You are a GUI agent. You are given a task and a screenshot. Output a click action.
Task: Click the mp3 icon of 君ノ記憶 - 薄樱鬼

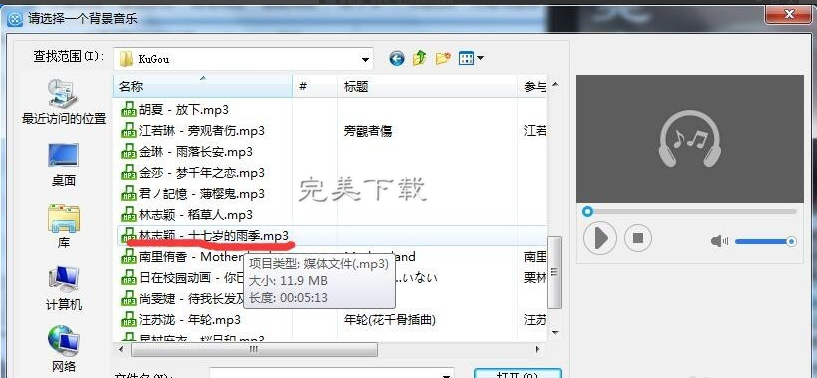[128, 194]
